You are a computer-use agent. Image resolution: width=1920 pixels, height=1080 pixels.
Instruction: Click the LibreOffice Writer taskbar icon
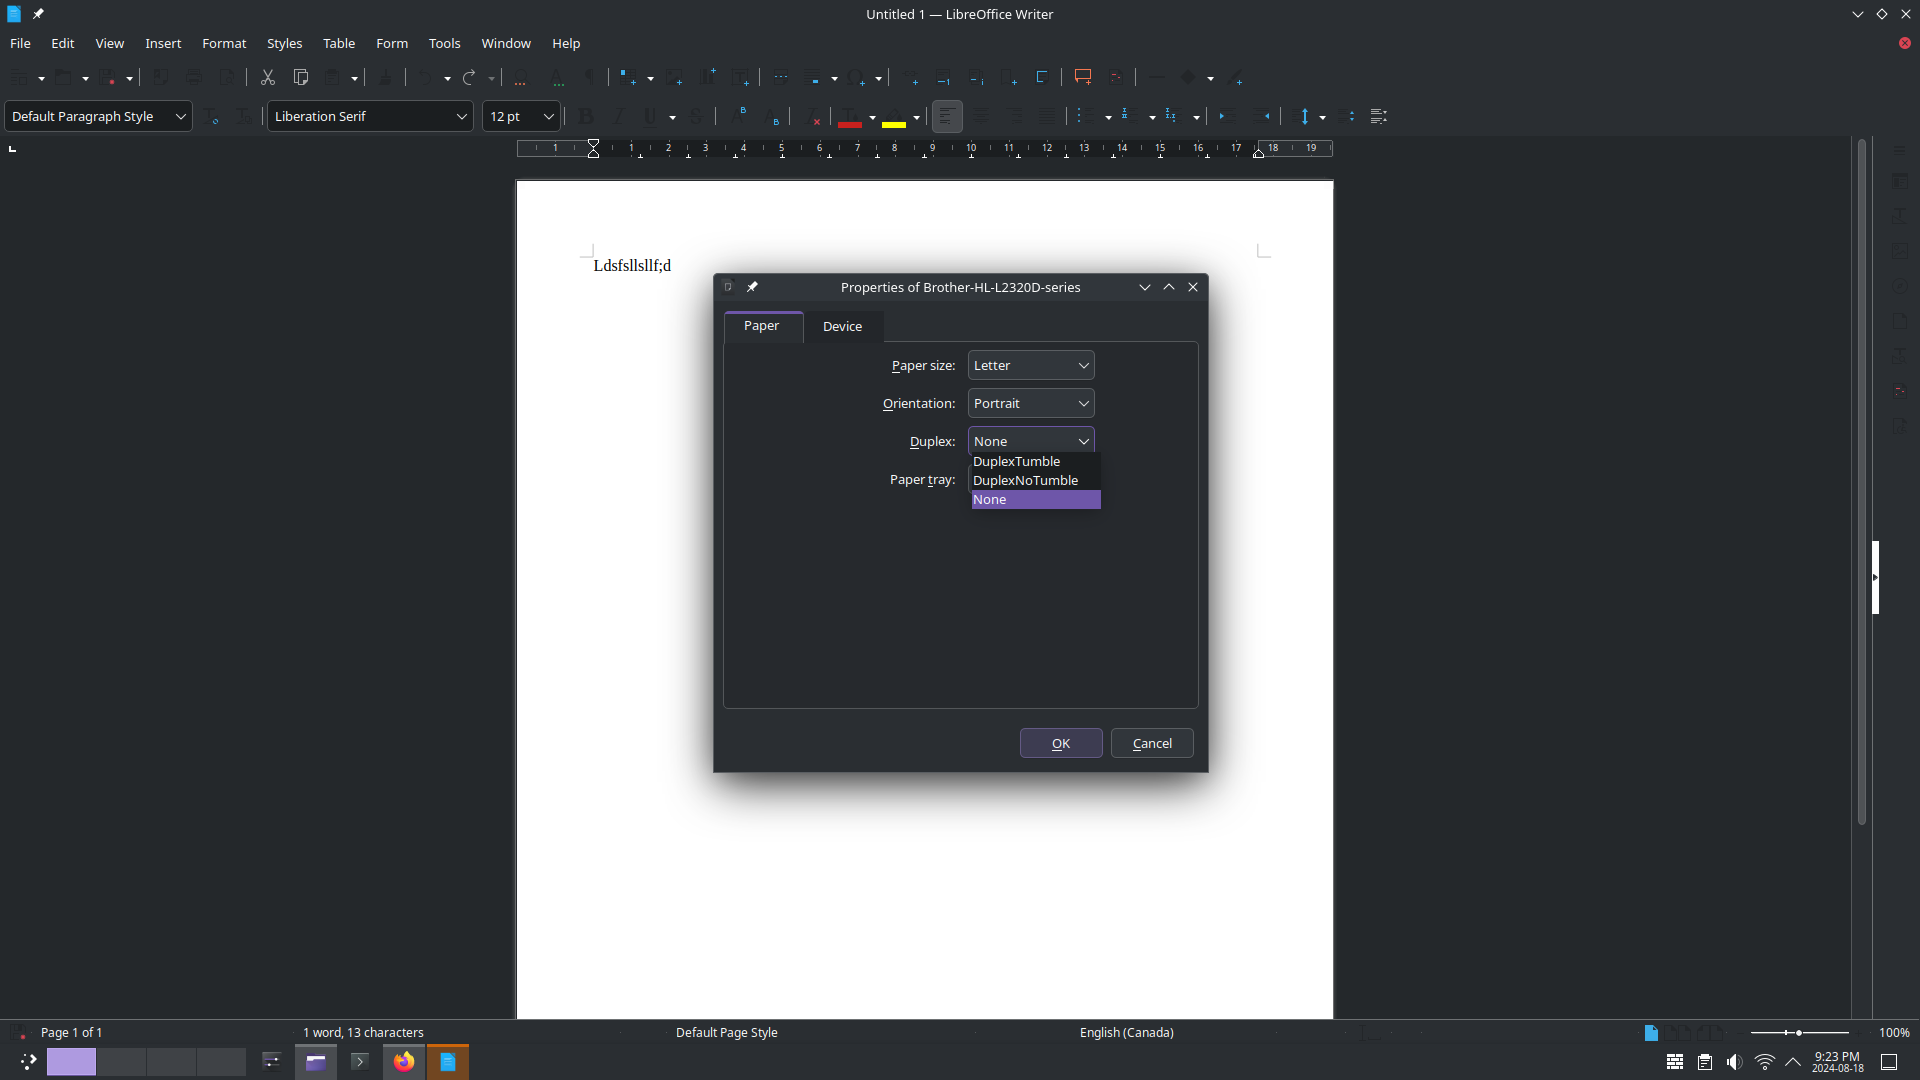coord(448,1062)
